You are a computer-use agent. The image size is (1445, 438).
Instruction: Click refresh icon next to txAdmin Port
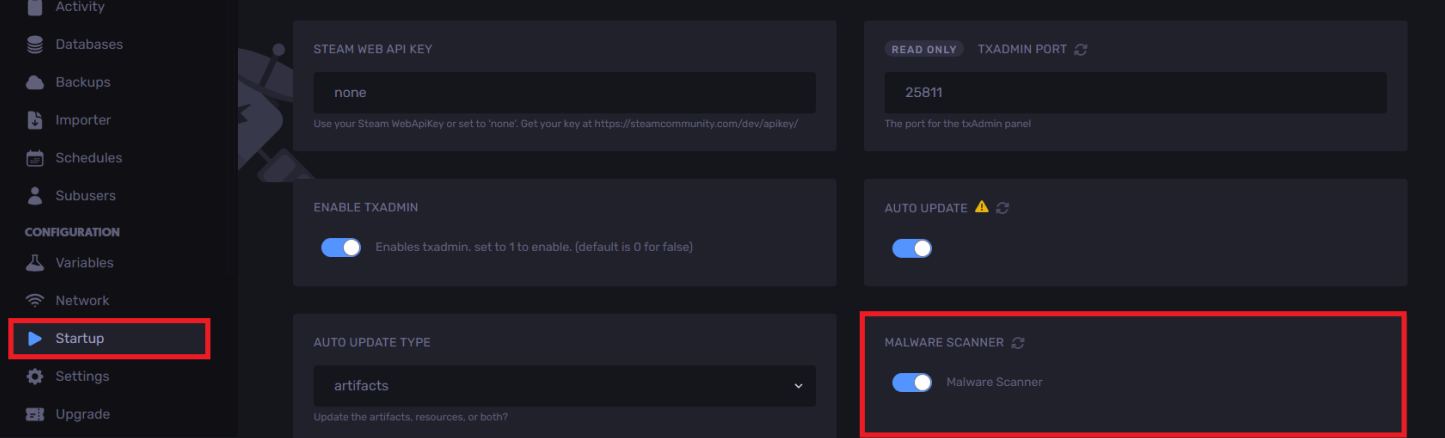(x=1081, y=49)
